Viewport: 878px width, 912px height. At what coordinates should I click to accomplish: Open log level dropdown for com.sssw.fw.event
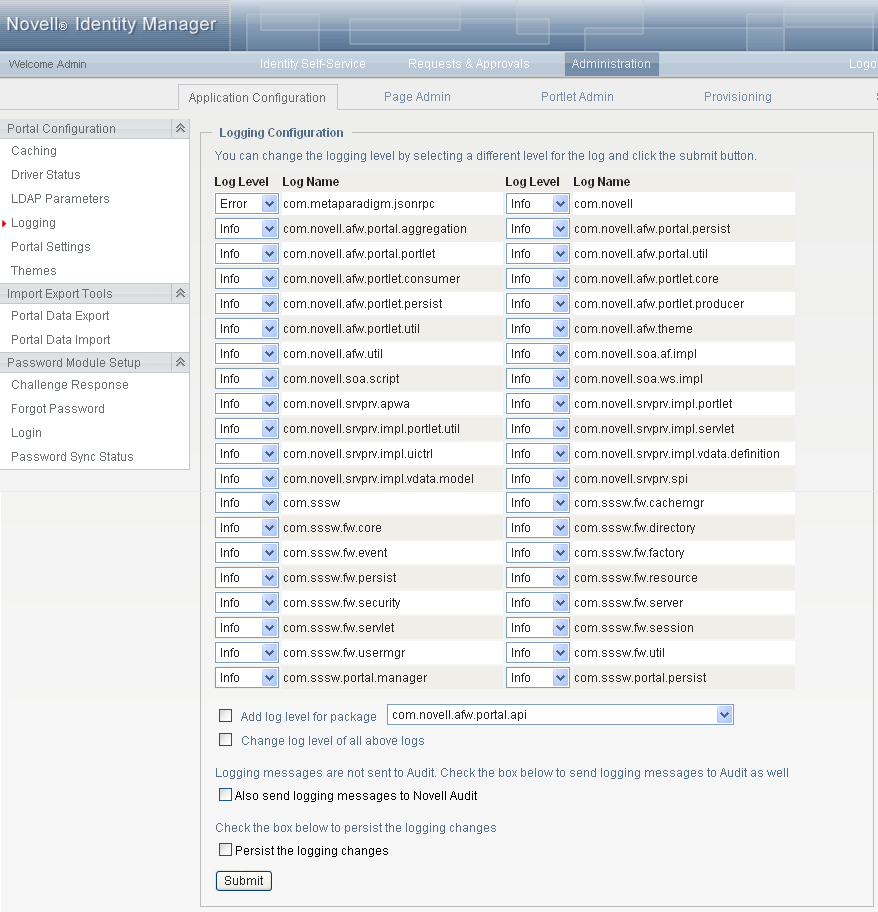(247, 553)
